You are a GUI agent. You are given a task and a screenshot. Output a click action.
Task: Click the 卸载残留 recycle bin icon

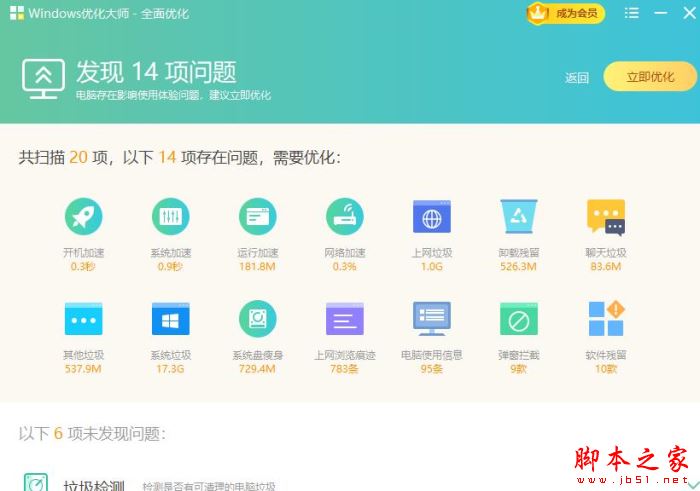[519, 216]
